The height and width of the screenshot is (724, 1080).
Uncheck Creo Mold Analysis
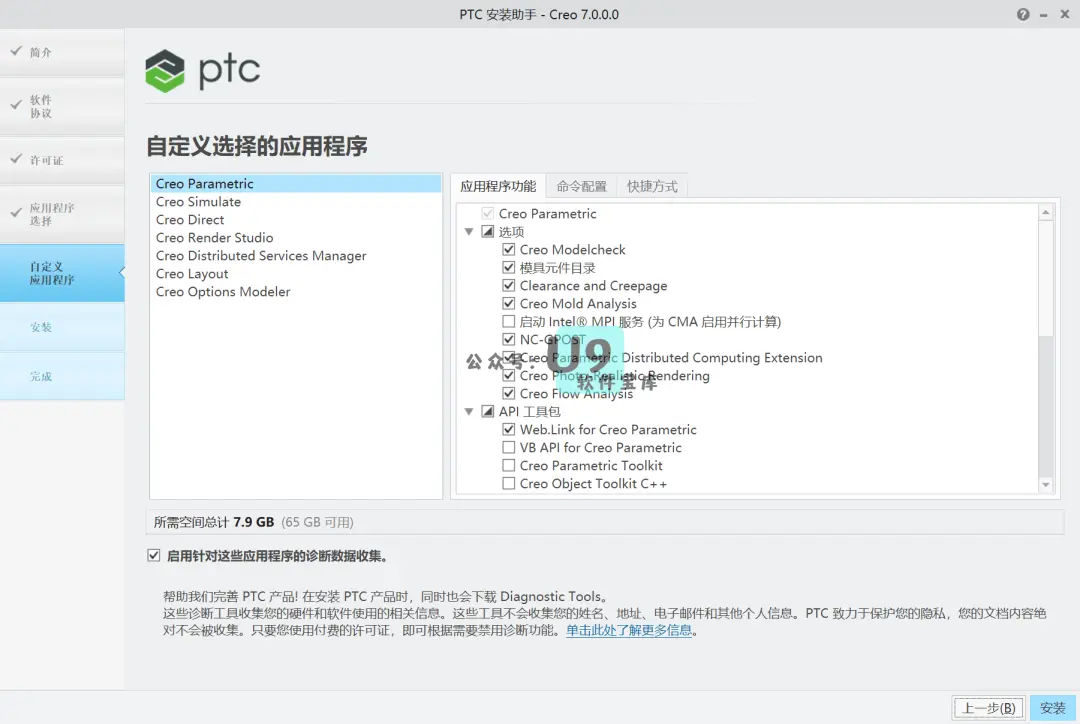tap(508, 303)
